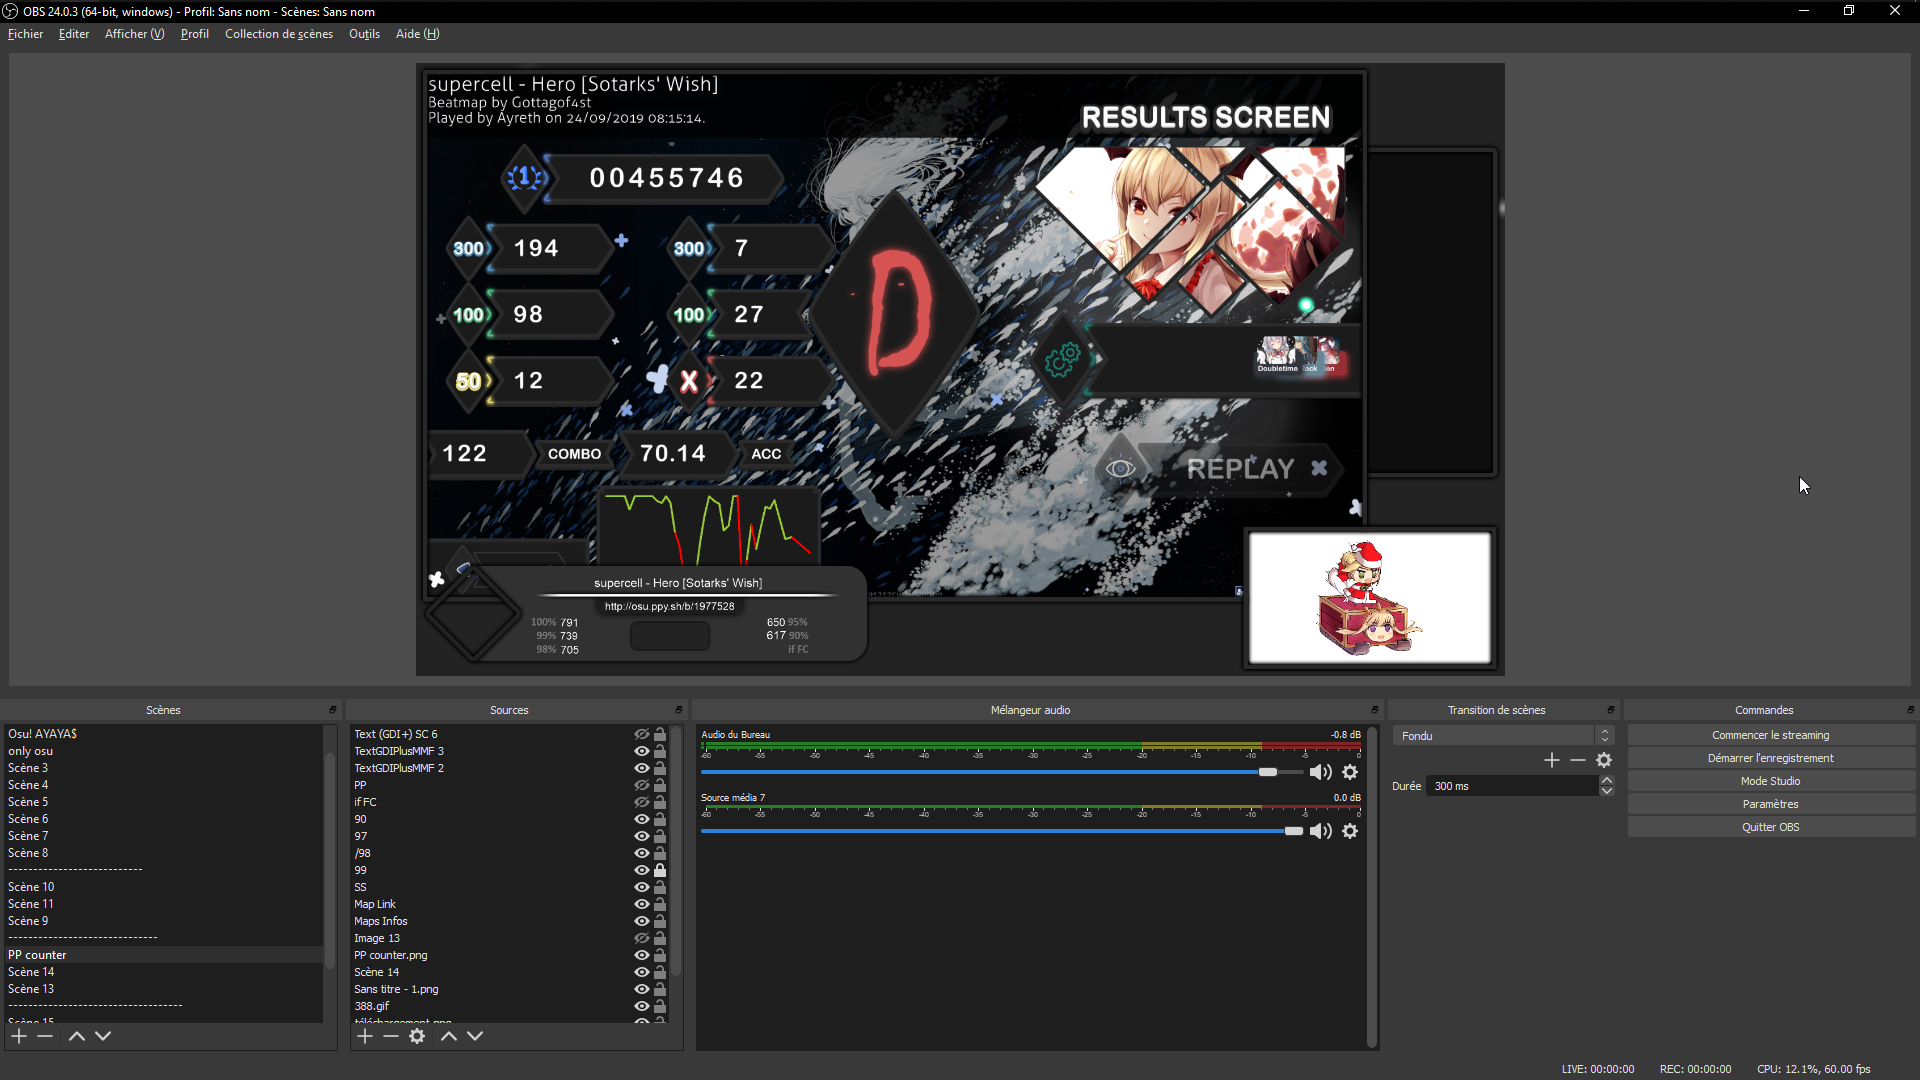This screenshot has height=1080, width=1920.
Task: Unlock the 99 source lock
Action: 660,870
